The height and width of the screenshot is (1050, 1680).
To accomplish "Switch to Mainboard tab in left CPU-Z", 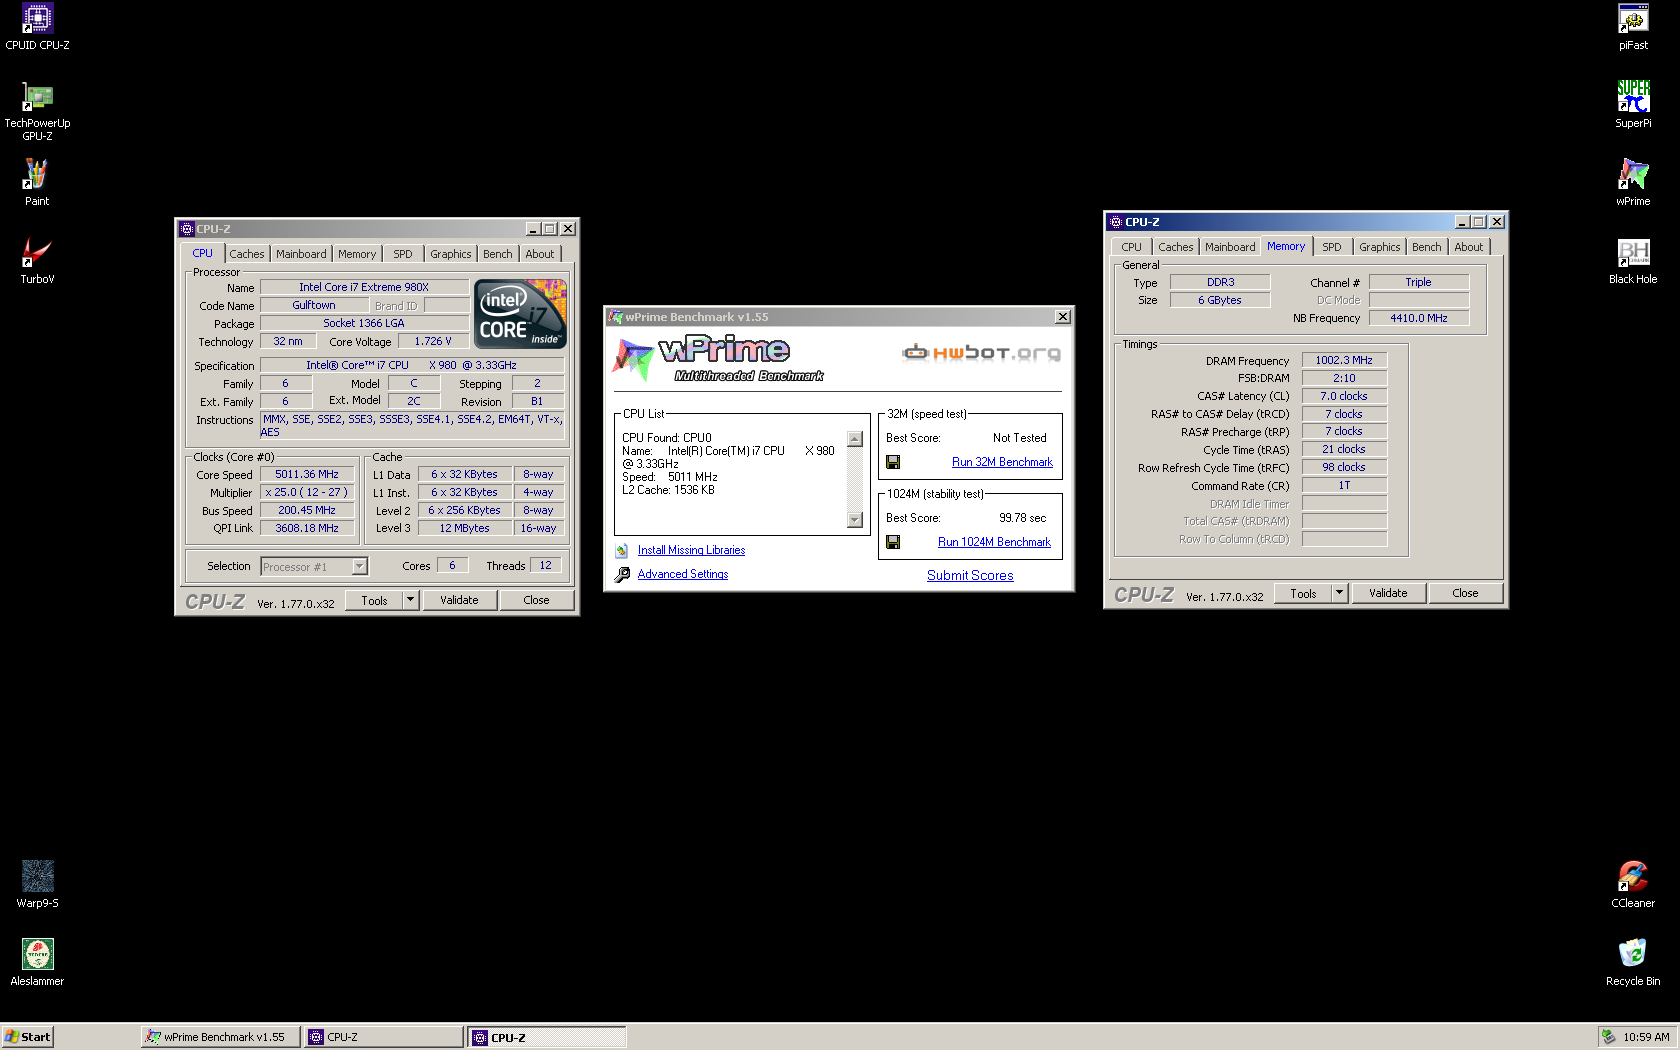I will coord(301,254).
